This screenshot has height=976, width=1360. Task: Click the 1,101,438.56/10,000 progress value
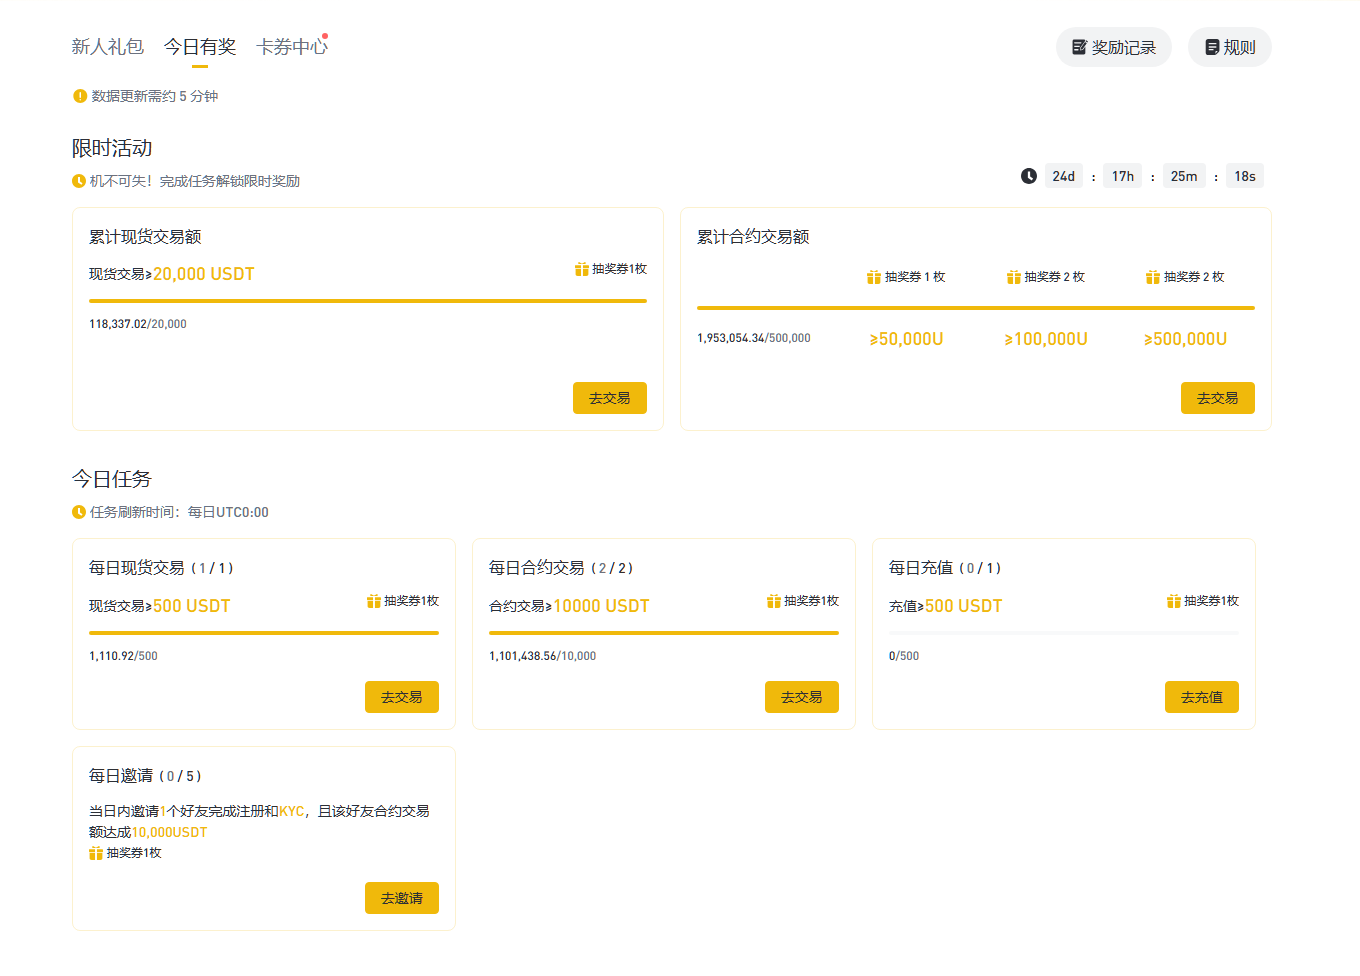pos(542,656)
